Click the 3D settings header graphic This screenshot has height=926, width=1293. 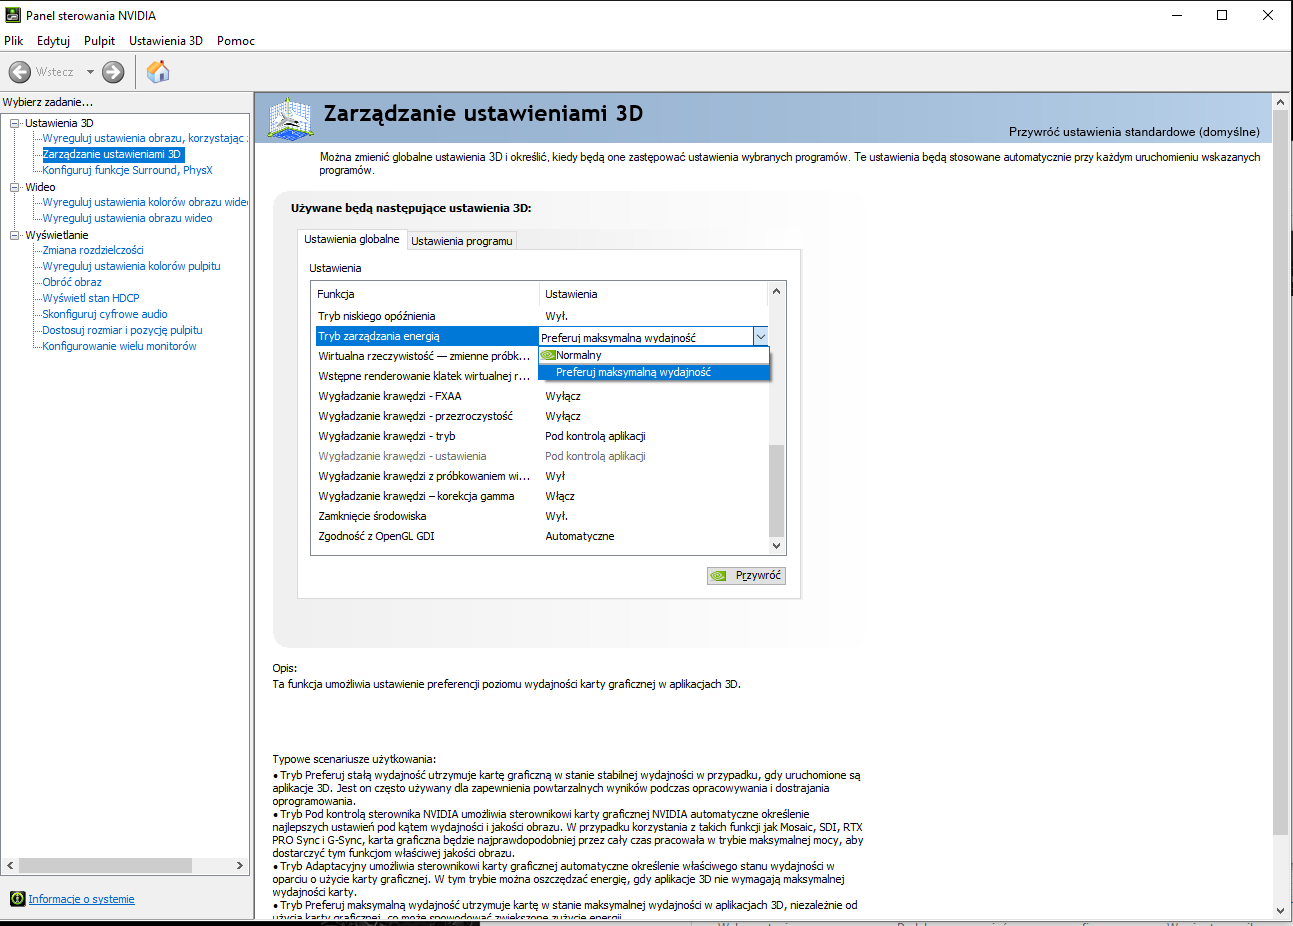point(291,119)
